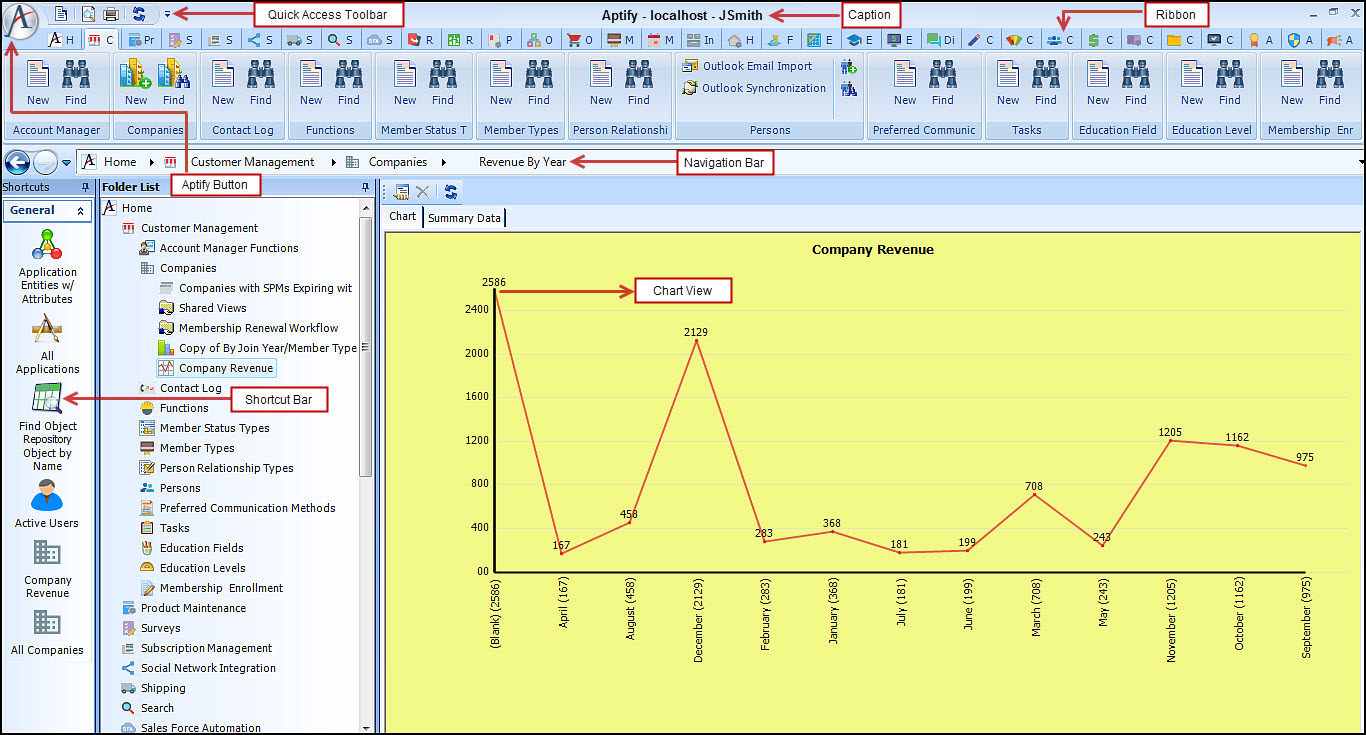Select the C Customer Management ribbon tab
This screenshot has width=1366, height=735.
pos(101,40)
